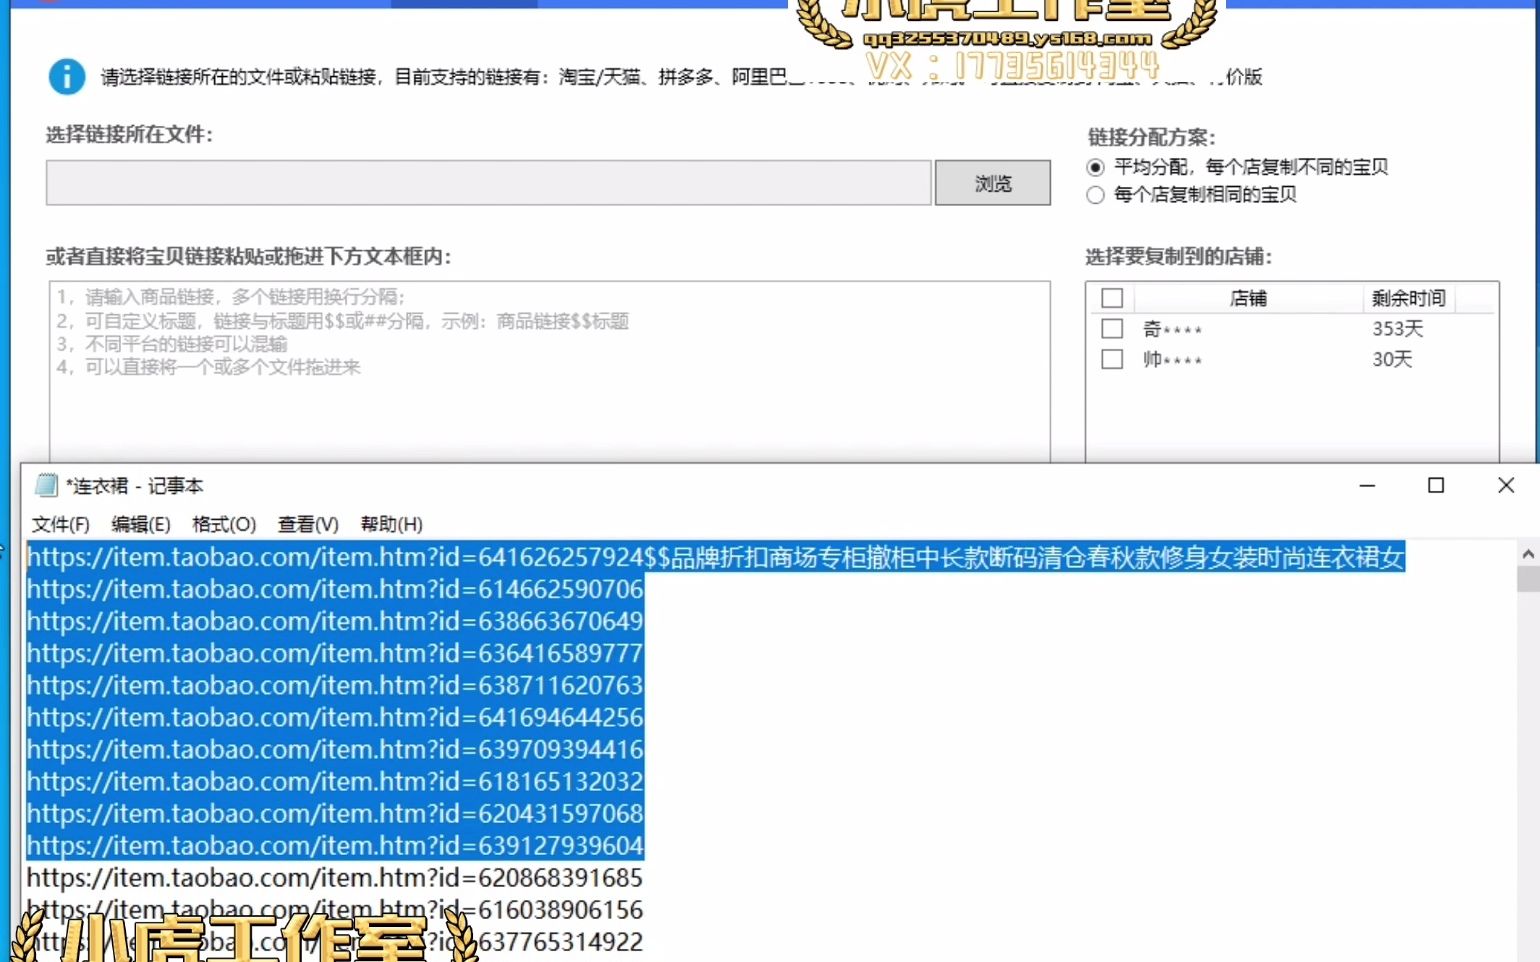Maximize the Notepad window
The width and height of the screenshot is (1540, 962).
pyautogui.click(x=1436, y=486)
